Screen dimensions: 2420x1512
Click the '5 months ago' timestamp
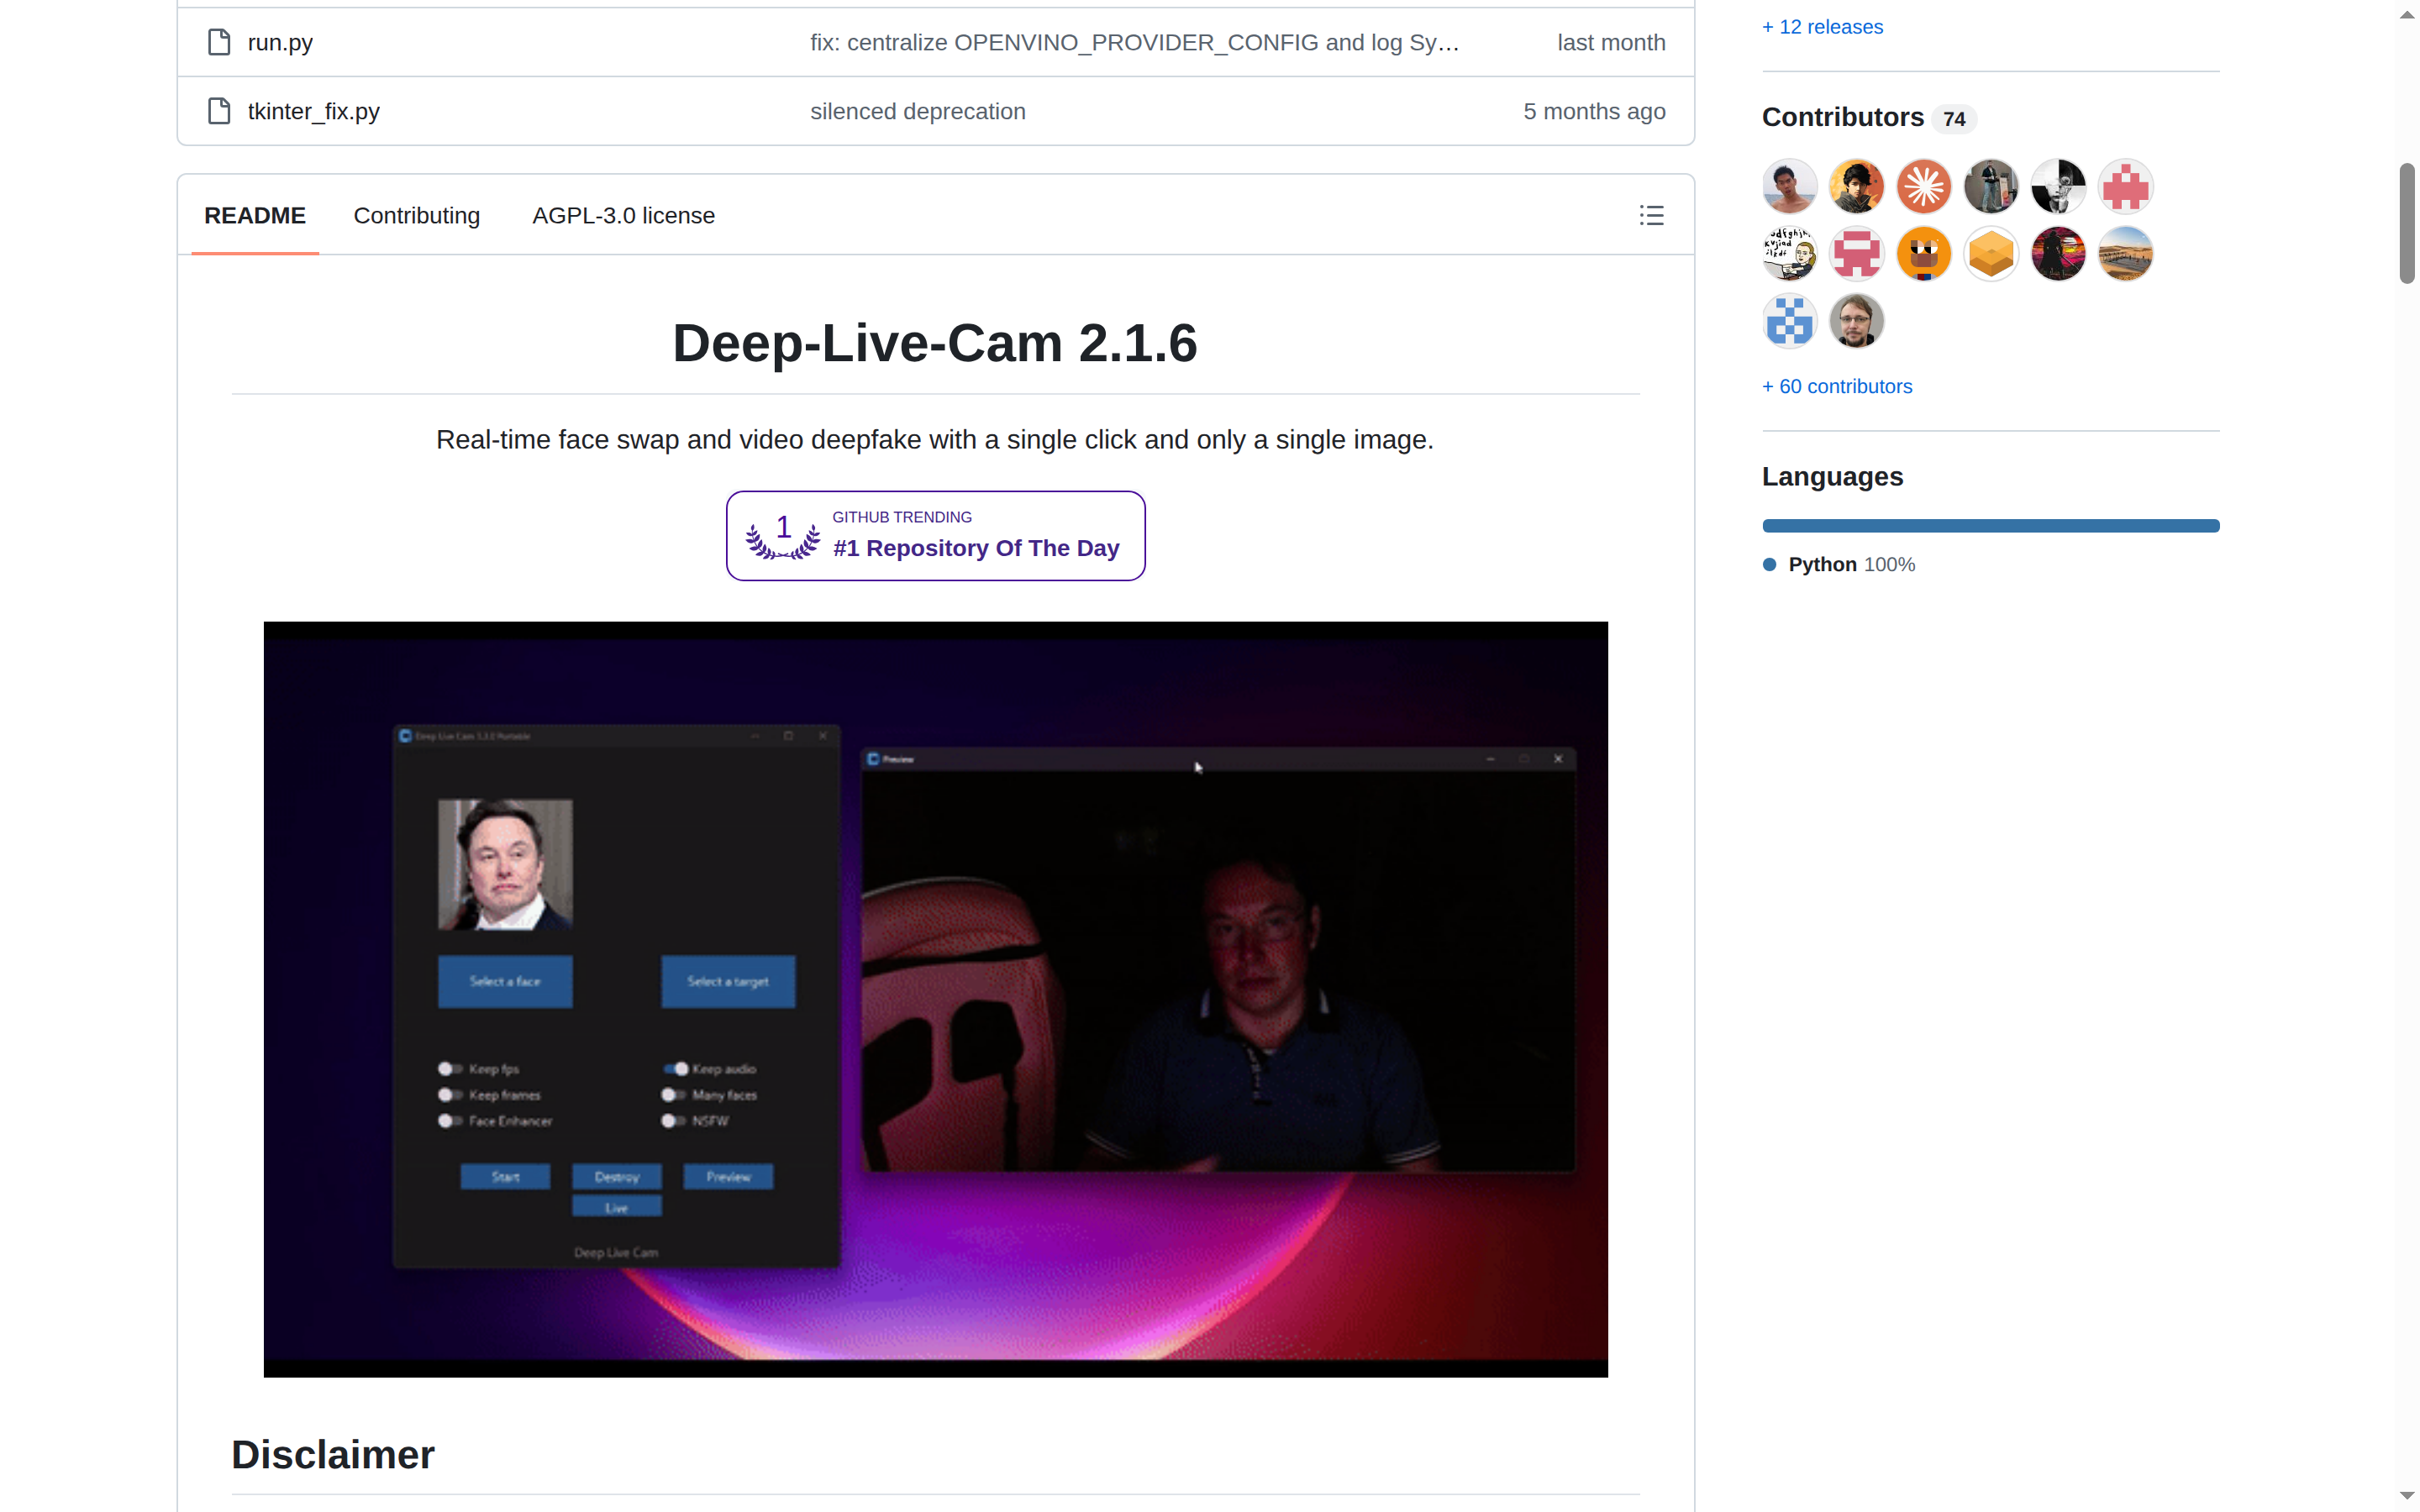click(x=1594, y=111)
